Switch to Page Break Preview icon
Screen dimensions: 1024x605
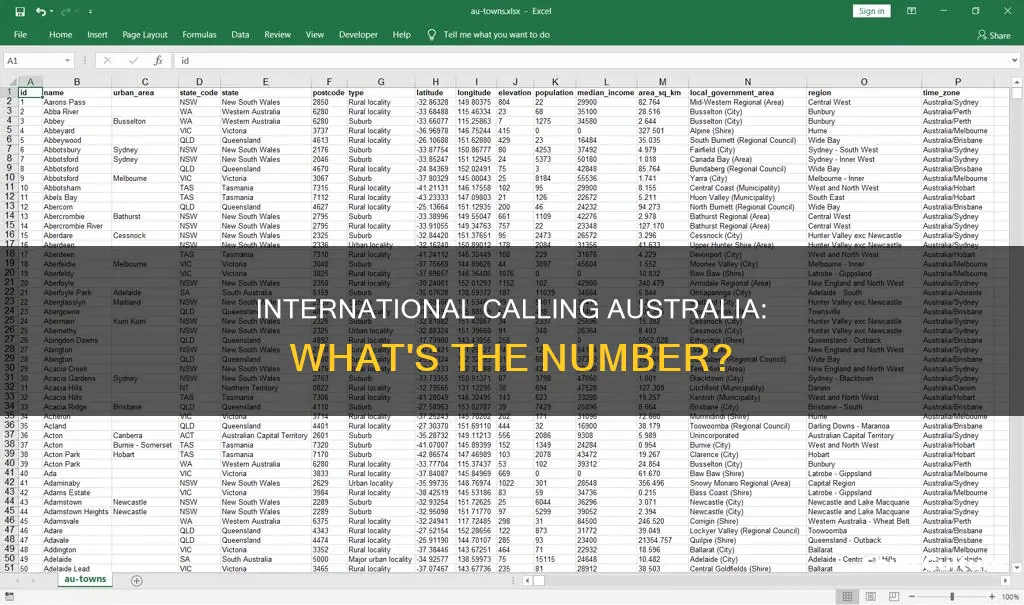pos(894,597)
